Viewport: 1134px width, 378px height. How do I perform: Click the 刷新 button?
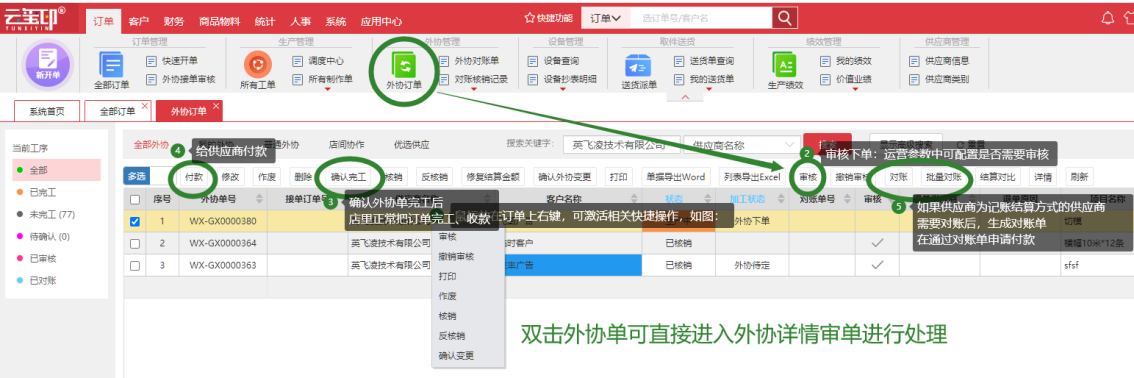click(x=1078, y=176)
